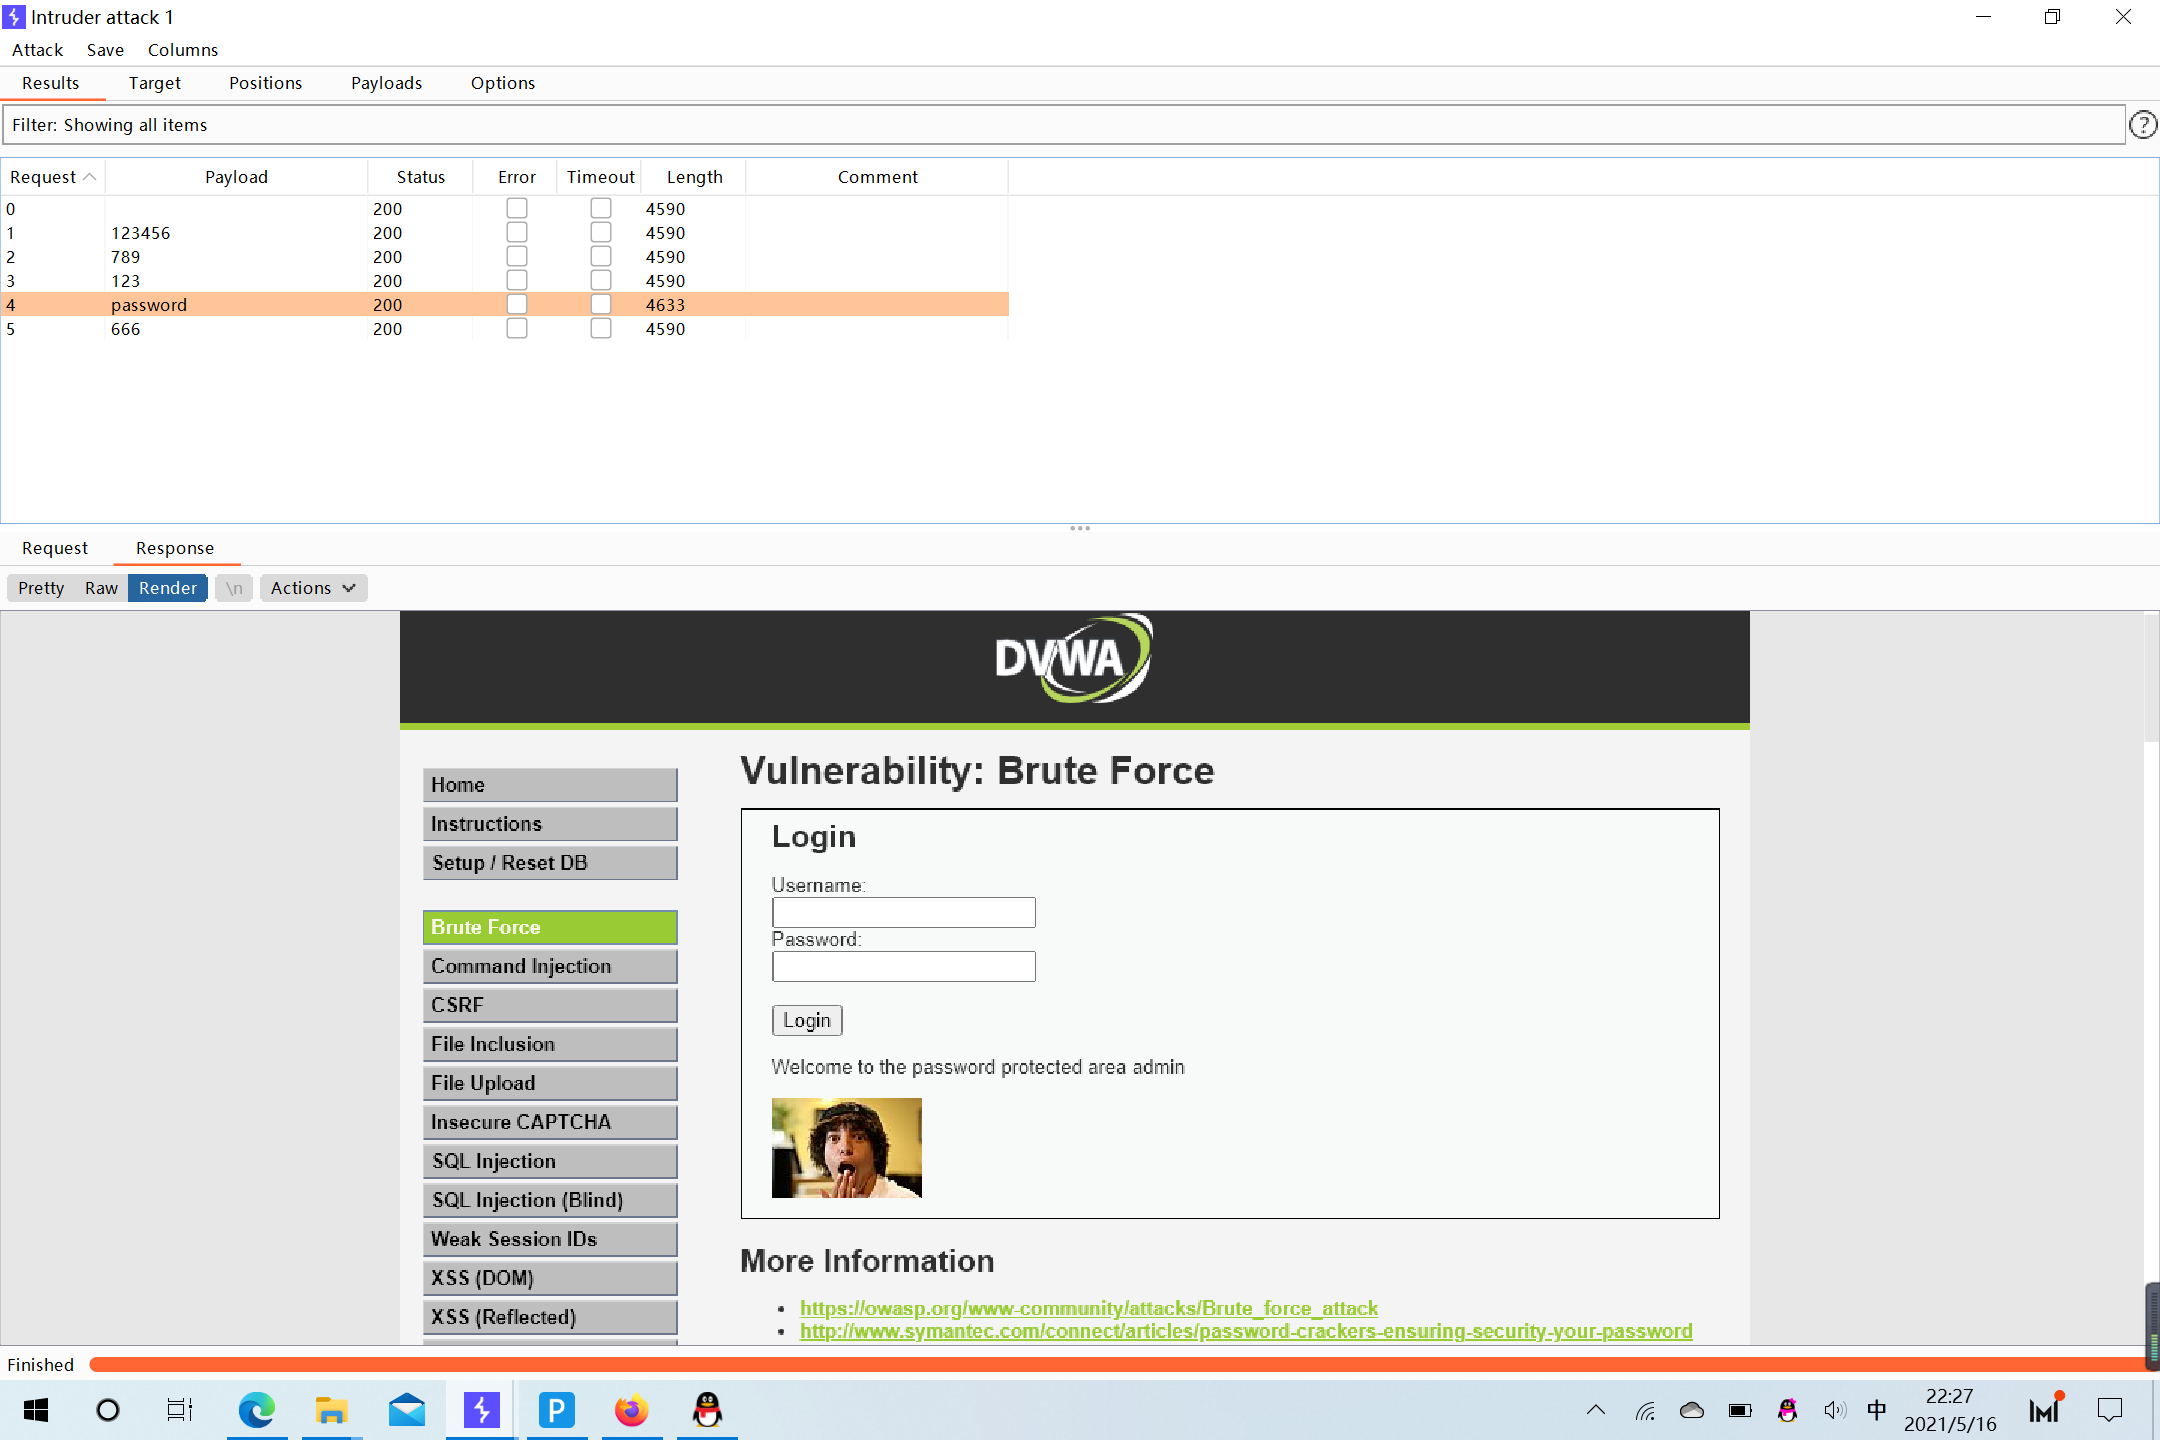Click the Render tab in response viewer
2160x1440 pixels.
click(167, 587)
